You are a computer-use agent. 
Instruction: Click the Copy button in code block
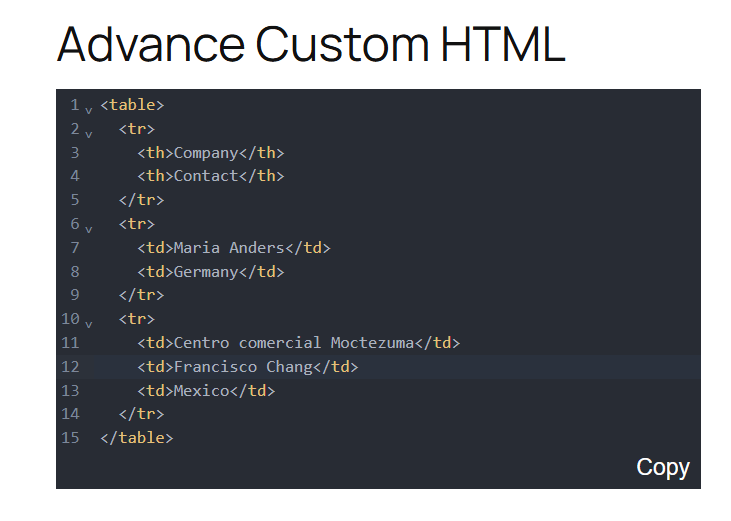[x=662, y=467]
